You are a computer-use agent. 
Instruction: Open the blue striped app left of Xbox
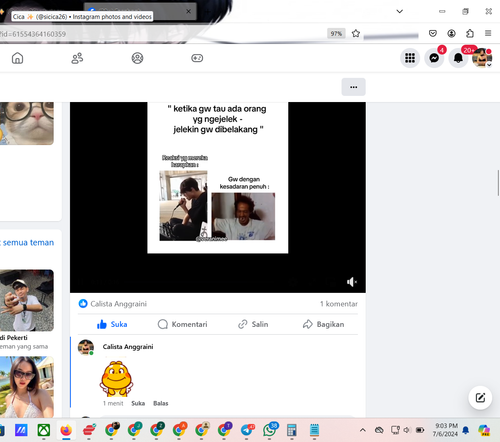(x=21, y=430)
